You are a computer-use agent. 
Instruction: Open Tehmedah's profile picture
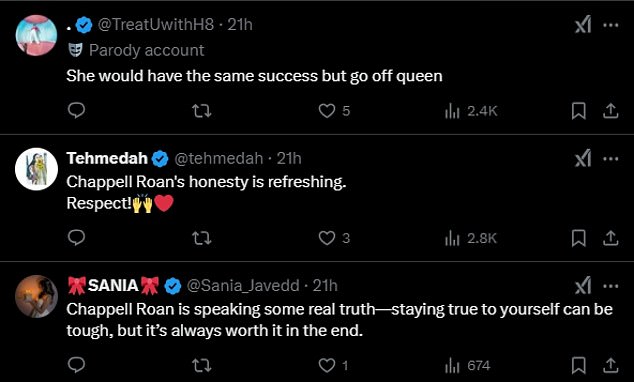(x=36, y=169)
